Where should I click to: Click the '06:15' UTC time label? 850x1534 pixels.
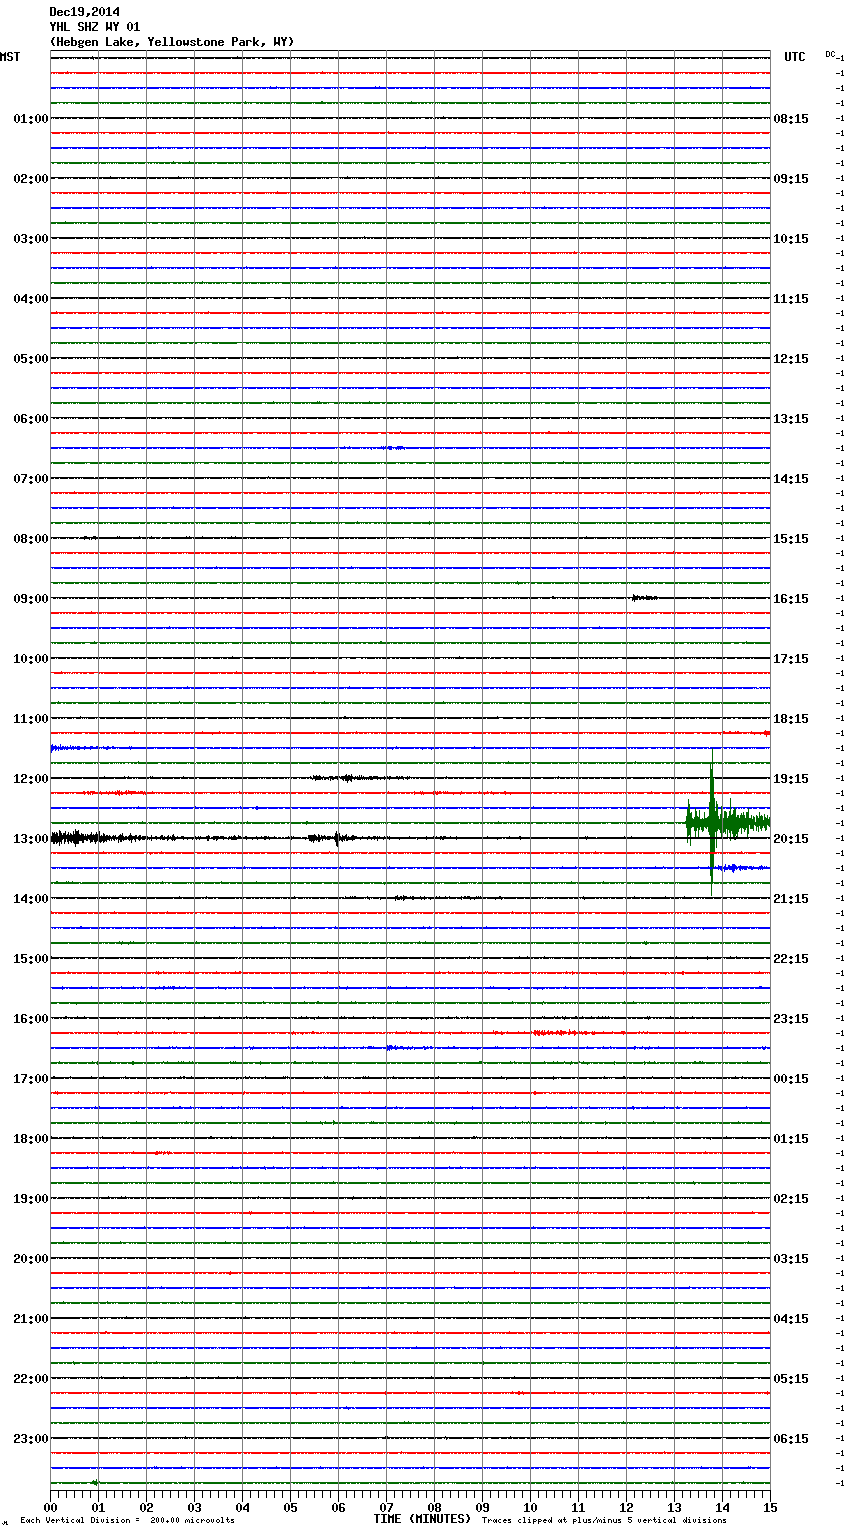click(791, 1439)
